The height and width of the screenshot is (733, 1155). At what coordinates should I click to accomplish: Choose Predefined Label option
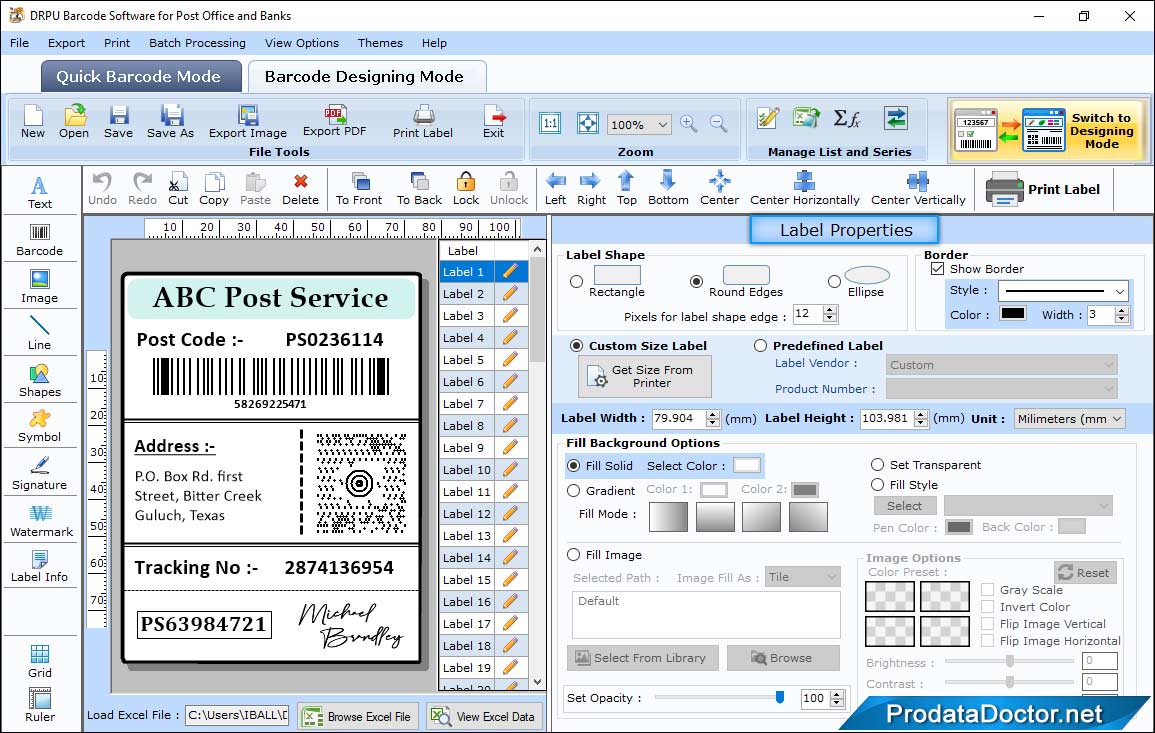tap(760, 346)
